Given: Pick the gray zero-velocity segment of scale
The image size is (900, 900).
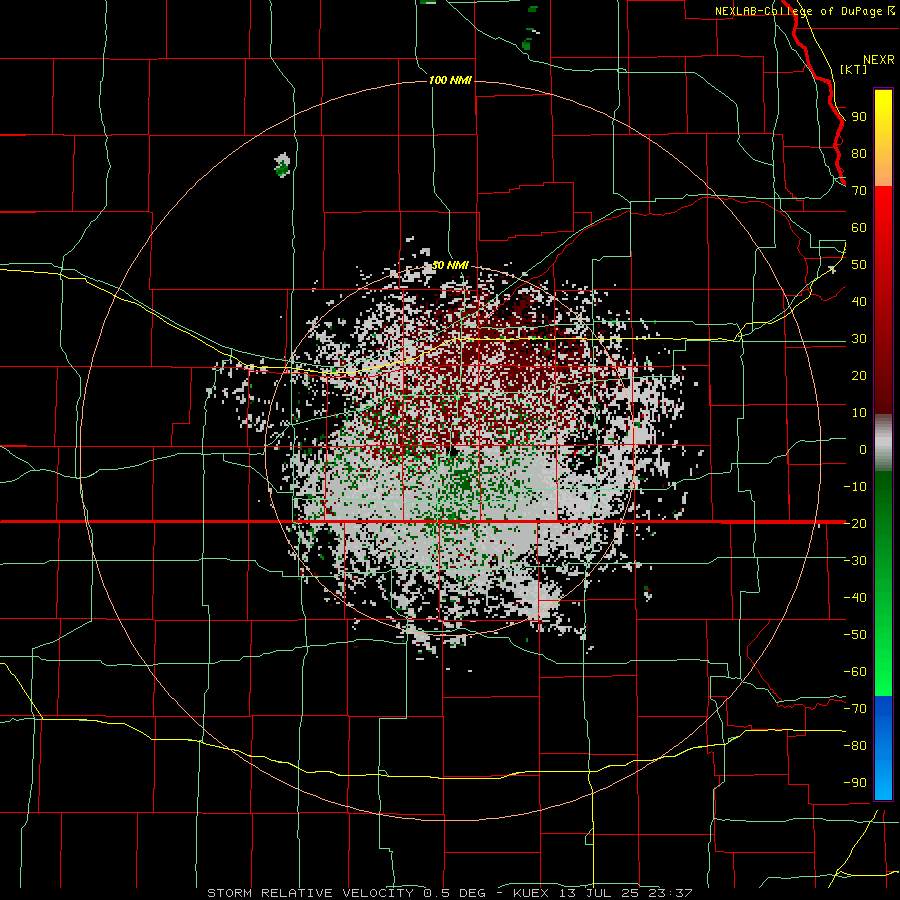Looking at the screenshot, I should (x=883, y=443).
